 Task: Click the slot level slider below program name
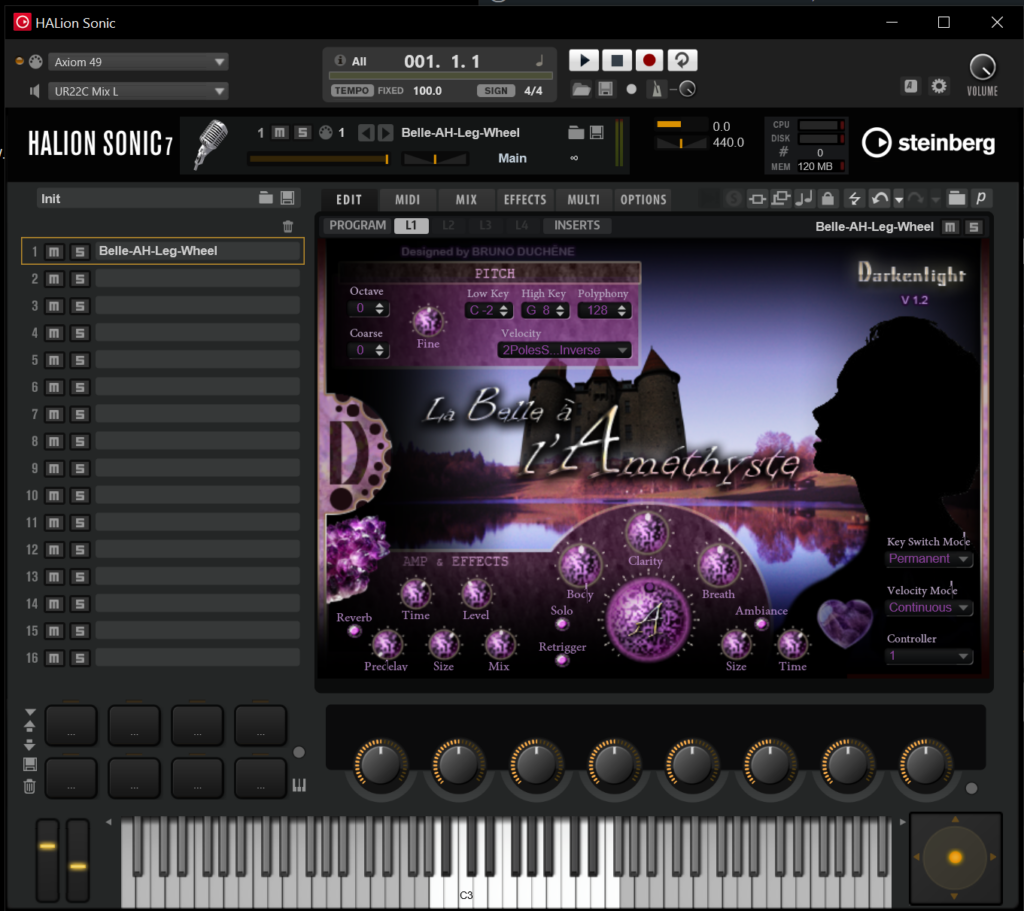[319, 159]
